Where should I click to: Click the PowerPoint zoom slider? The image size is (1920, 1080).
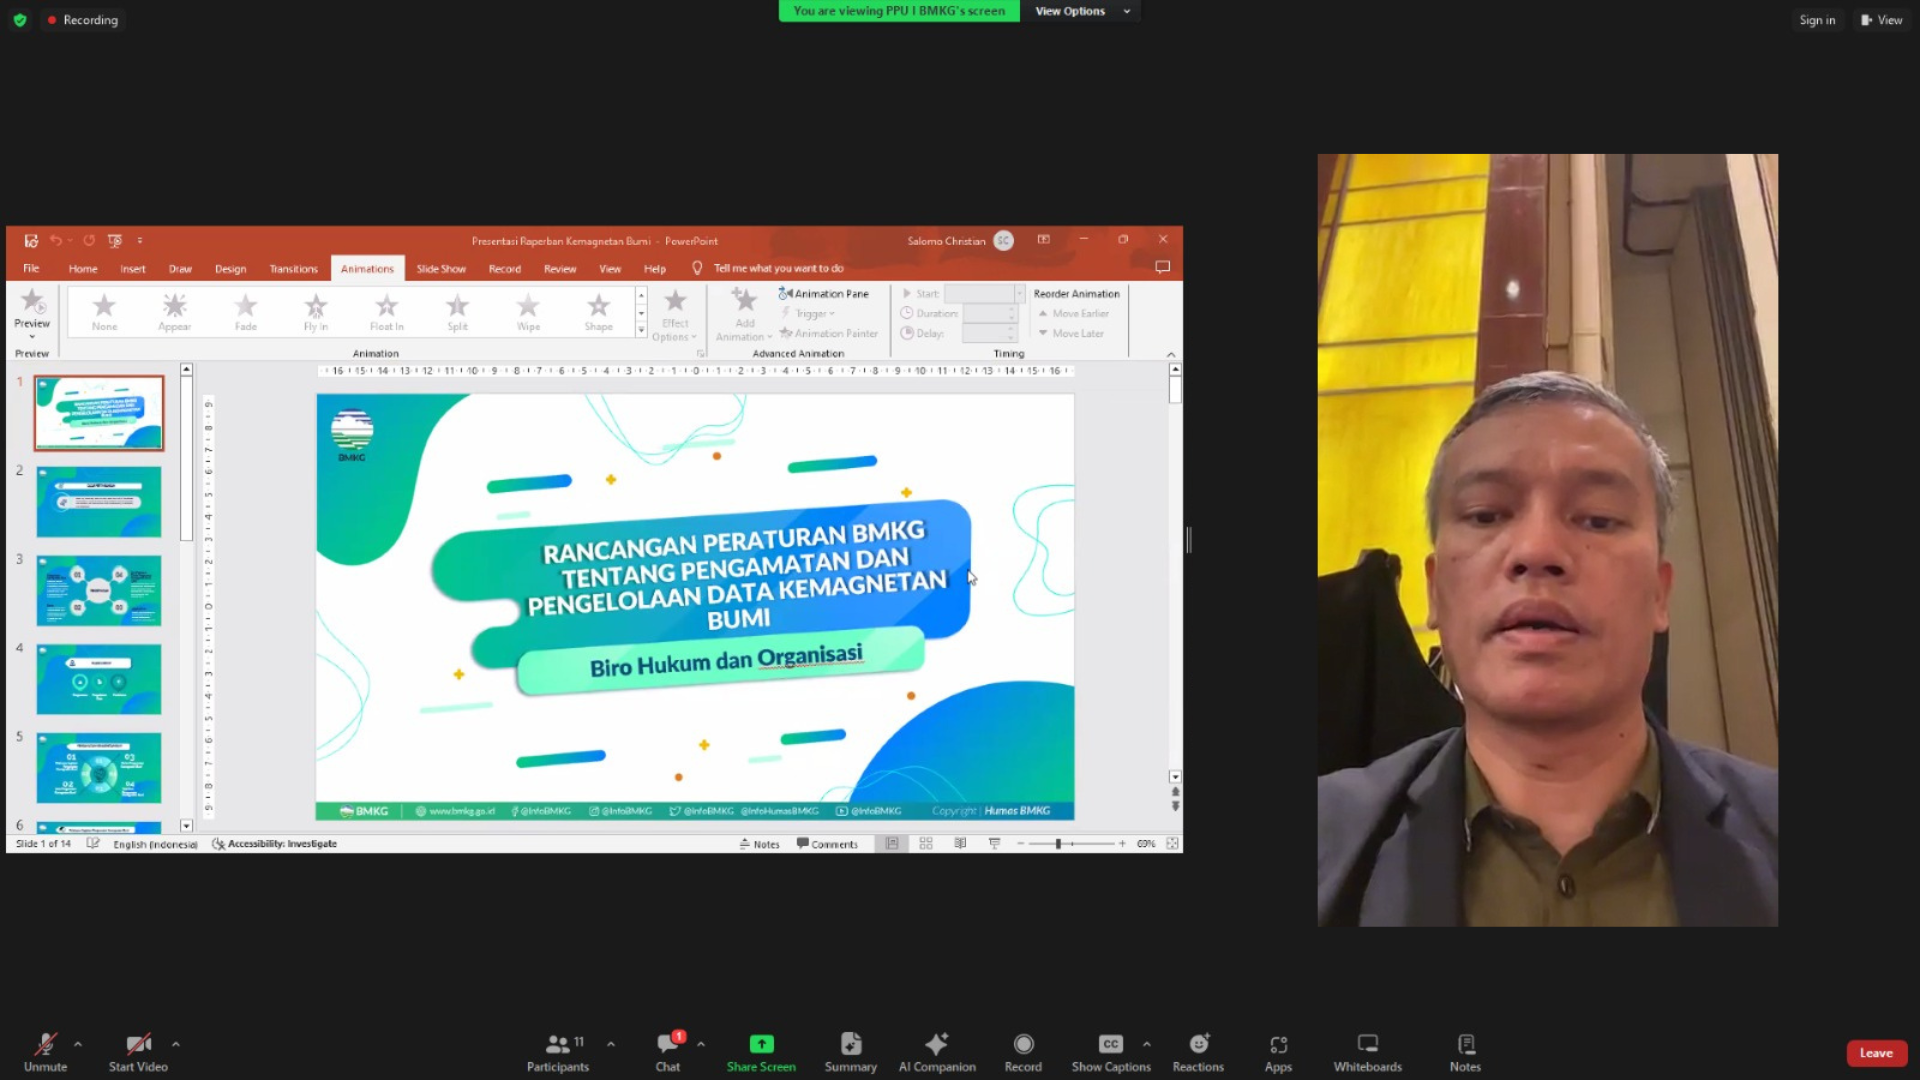click(x=1070, y=844)
